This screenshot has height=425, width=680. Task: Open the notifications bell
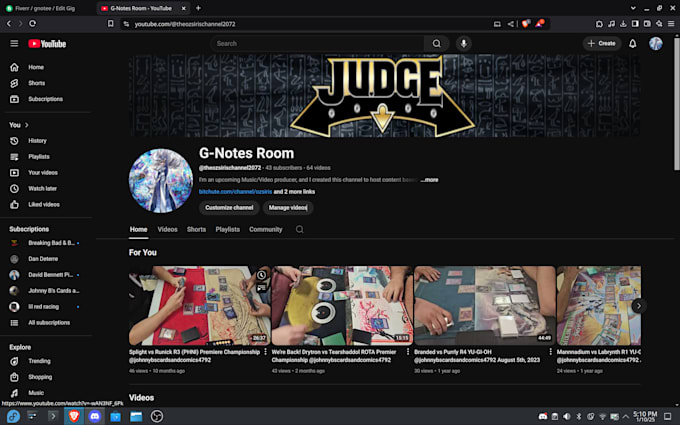pyautogui.click(x=633, y=43)
